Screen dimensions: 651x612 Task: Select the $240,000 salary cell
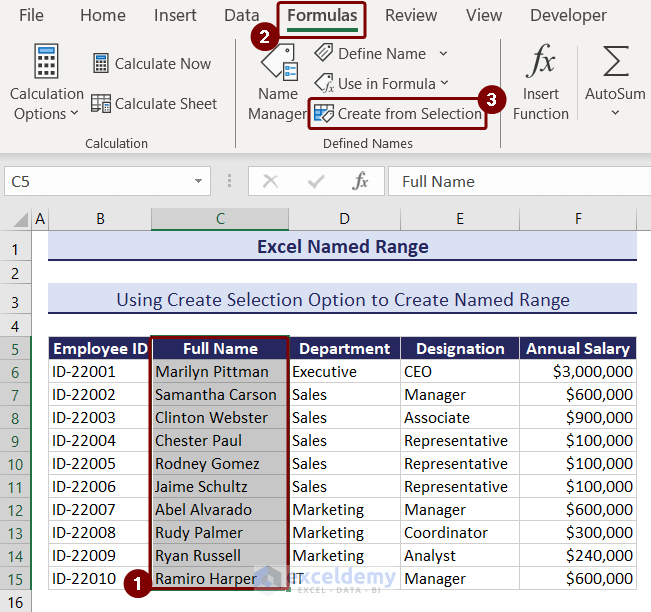point(578,555)
